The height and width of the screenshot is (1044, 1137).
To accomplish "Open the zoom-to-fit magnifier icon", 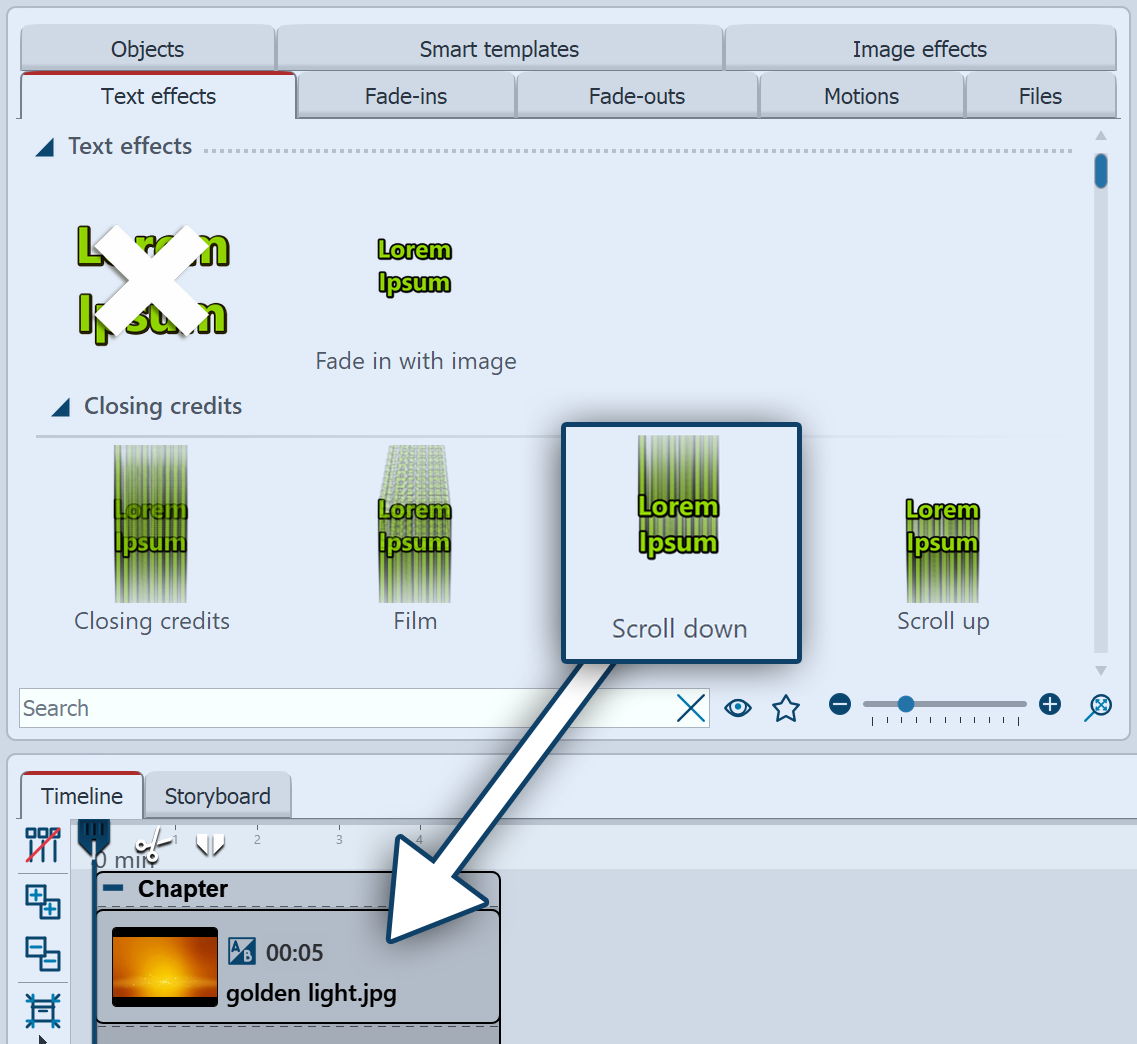I will point(1097,707).
